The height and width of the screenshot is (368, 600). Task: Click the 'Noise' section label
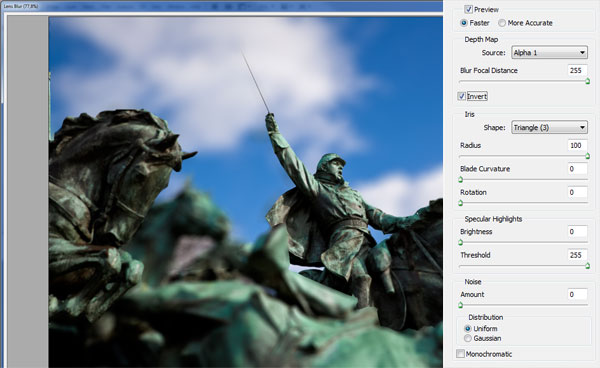473,282
